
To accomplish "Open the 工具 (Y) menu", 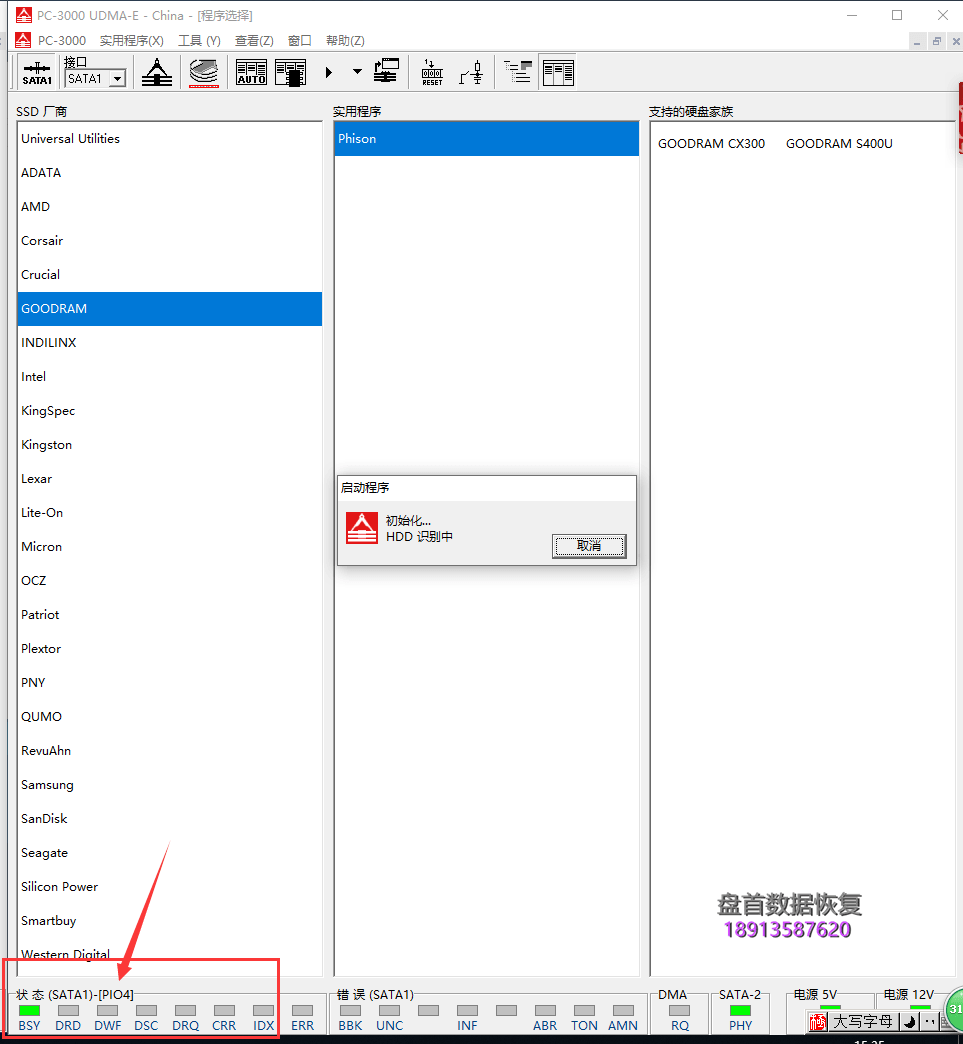I will click(x=199, y=41).
